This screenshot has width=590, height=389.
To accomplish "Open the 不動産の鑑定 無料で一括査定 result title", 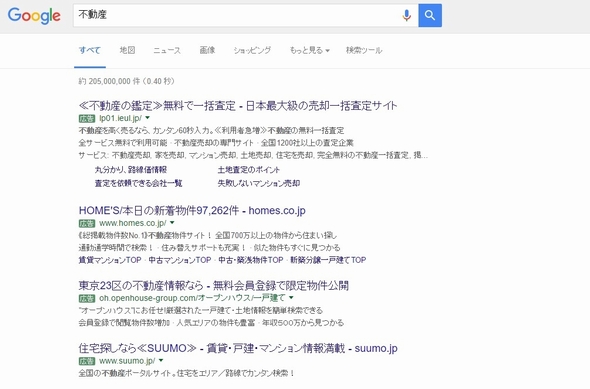I will tap(238, 106).
